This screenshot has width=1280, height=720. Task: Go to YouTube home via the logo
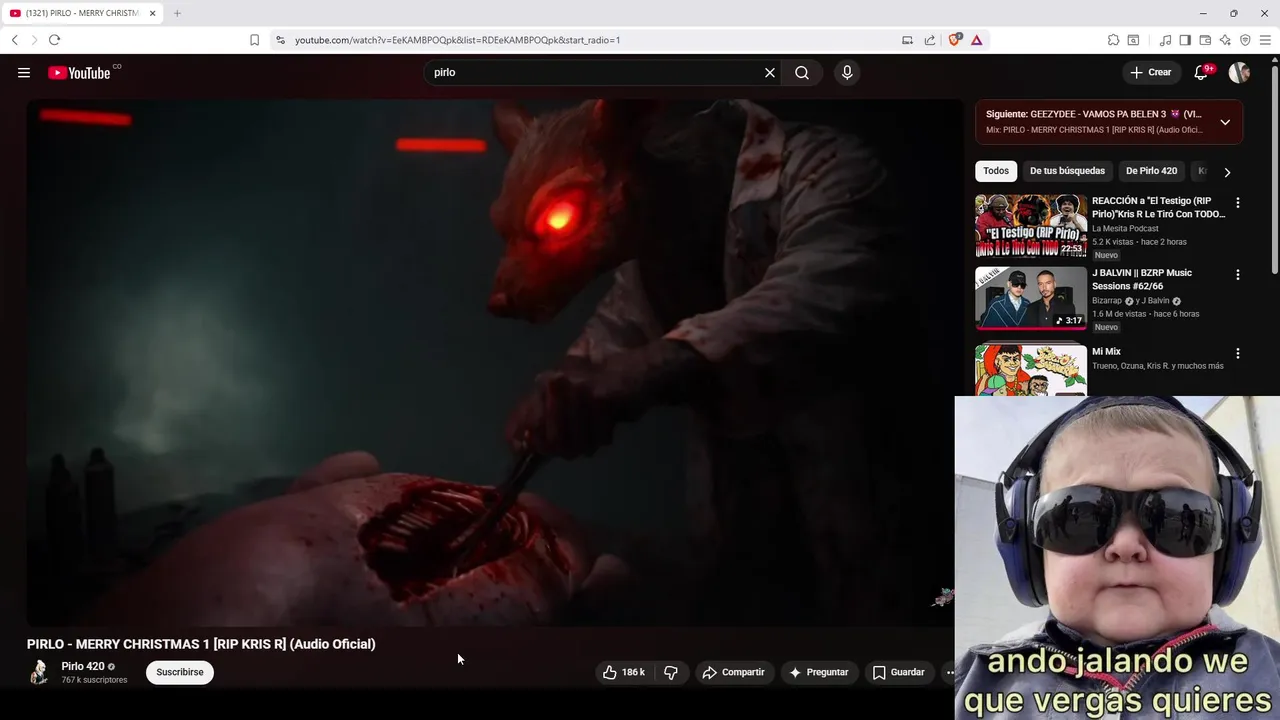click(79, 72)
